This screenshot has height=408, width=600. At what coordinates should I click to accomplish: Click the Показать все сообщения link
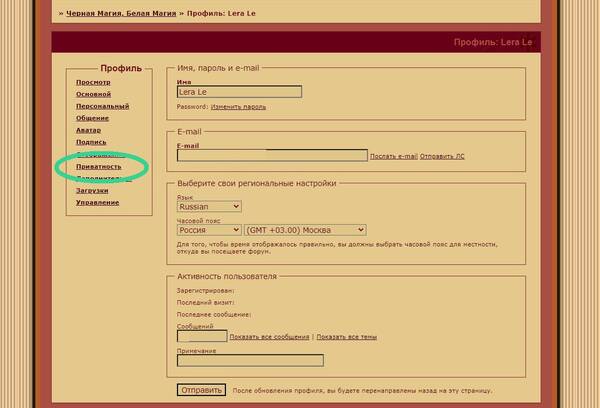(270, 337)
